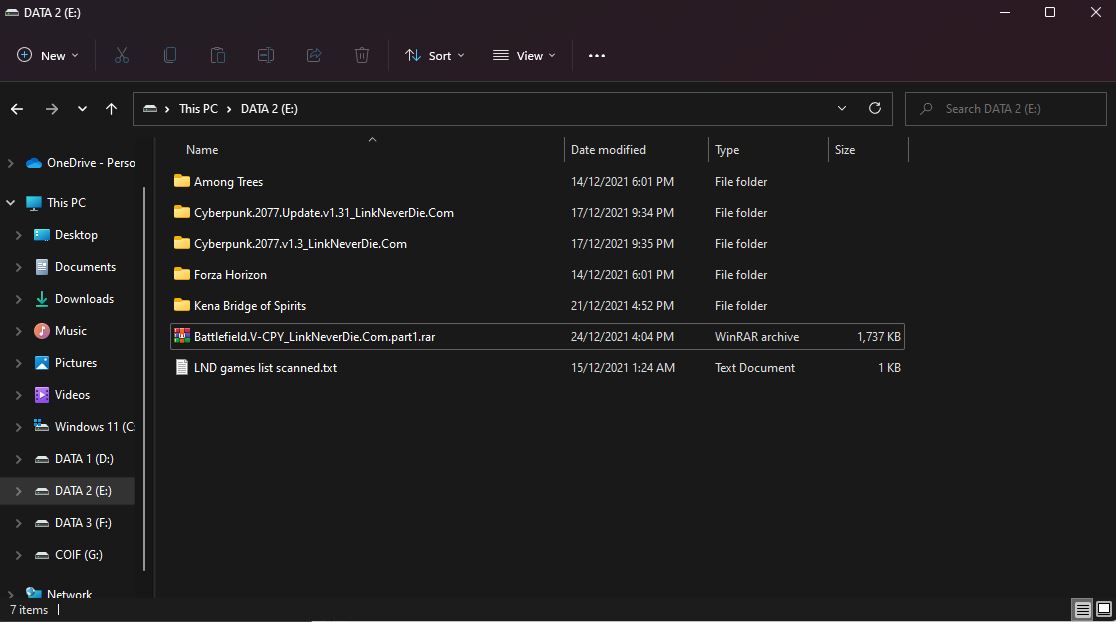This screenshot has height=622, width=1116.
Task: Open the See more ellipsis menu
Action: 597,55
